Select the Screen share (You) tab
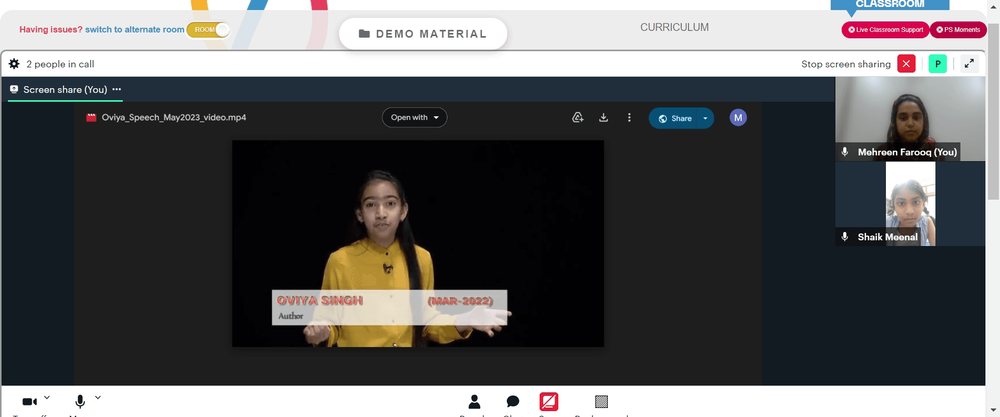Viewport: 1000px width, 417px height. point(65,89)
